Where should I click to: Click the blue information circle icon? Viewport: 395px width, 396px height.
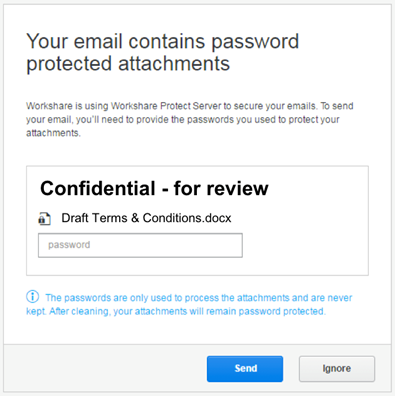pos(32,296)
